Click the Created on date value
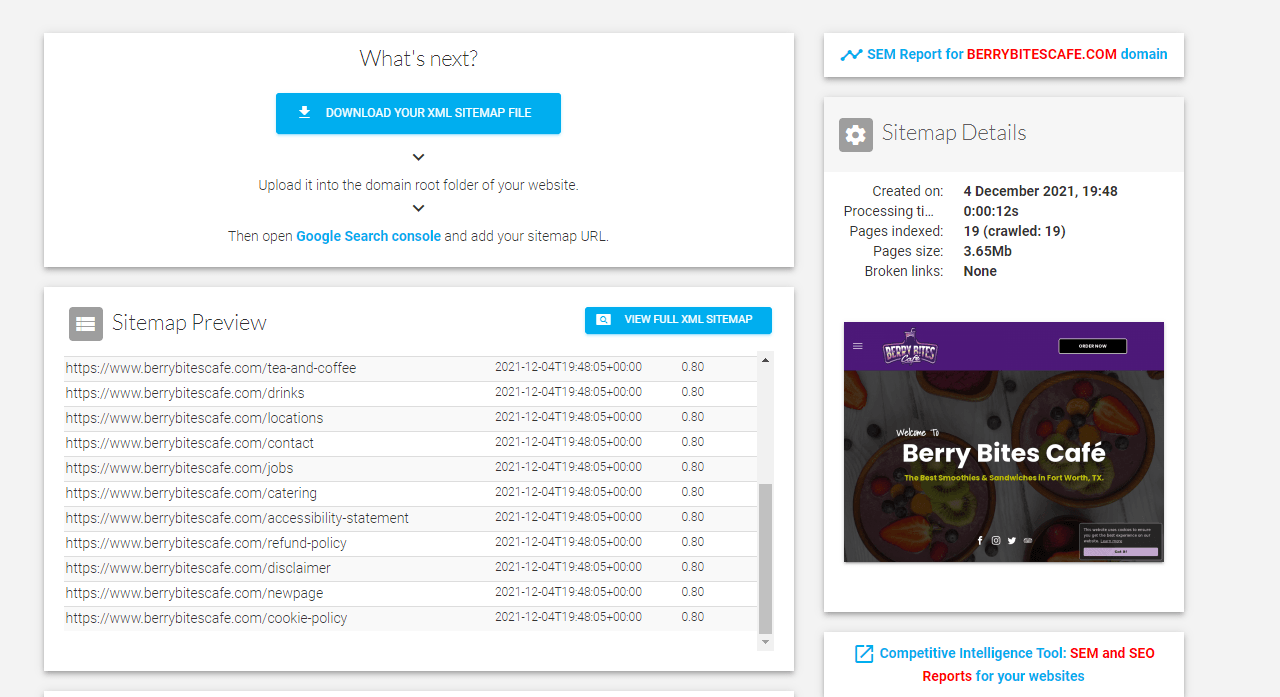The image size is (1280, 697). pyautogui.click(x=1041, y=191)
